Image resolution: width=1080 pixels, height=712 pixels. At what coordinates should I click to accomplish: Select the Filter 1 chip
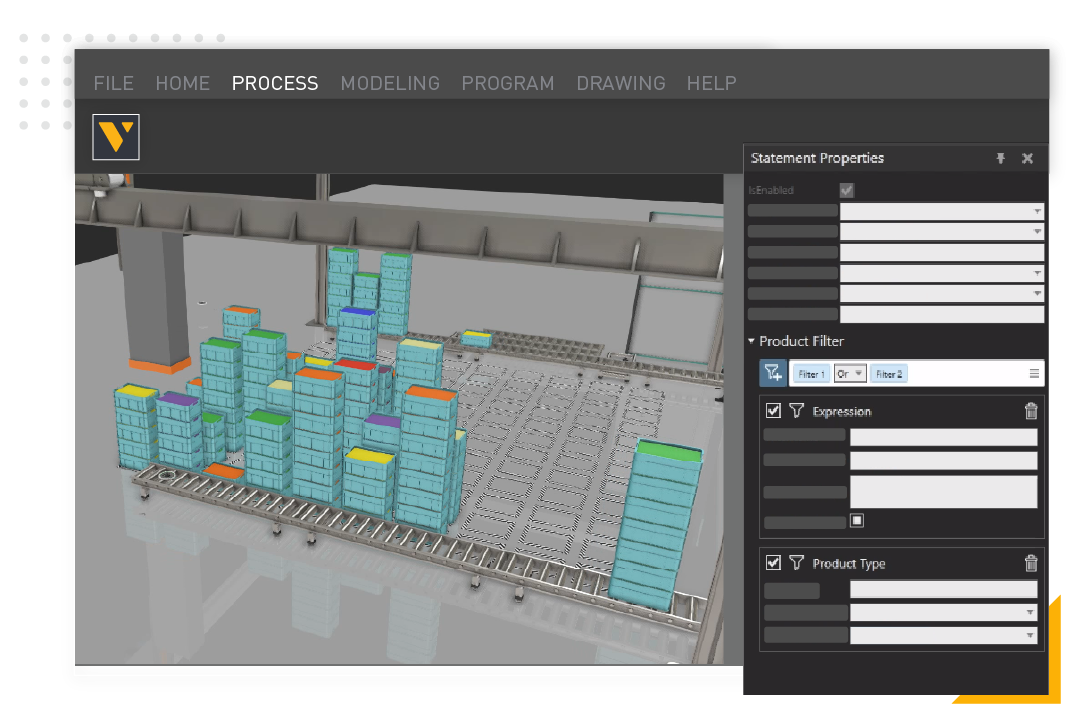pos(811,374)
